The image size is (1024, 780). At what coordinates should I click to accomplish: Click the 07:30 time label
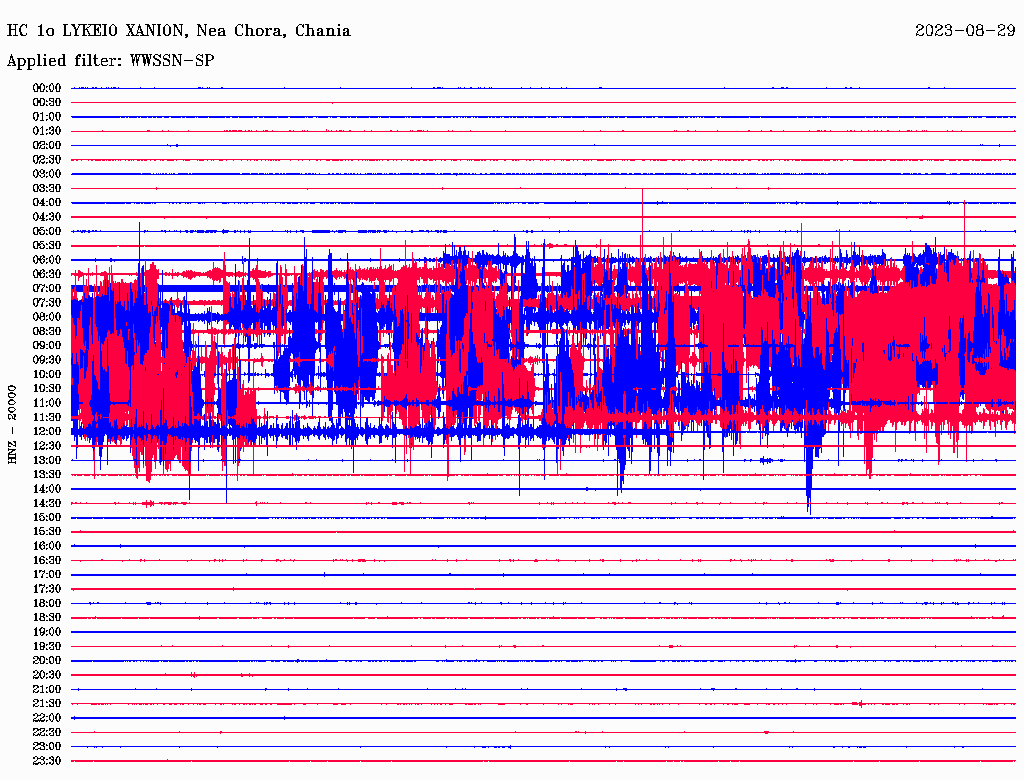coord(47,302)
